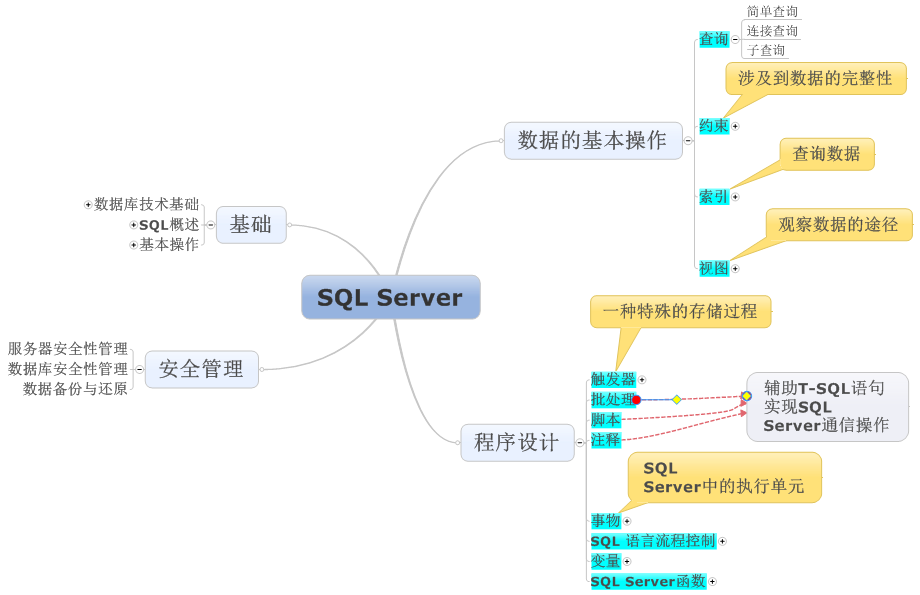
Task: Select the central SQL Server topic
Action: click(391, 297)
